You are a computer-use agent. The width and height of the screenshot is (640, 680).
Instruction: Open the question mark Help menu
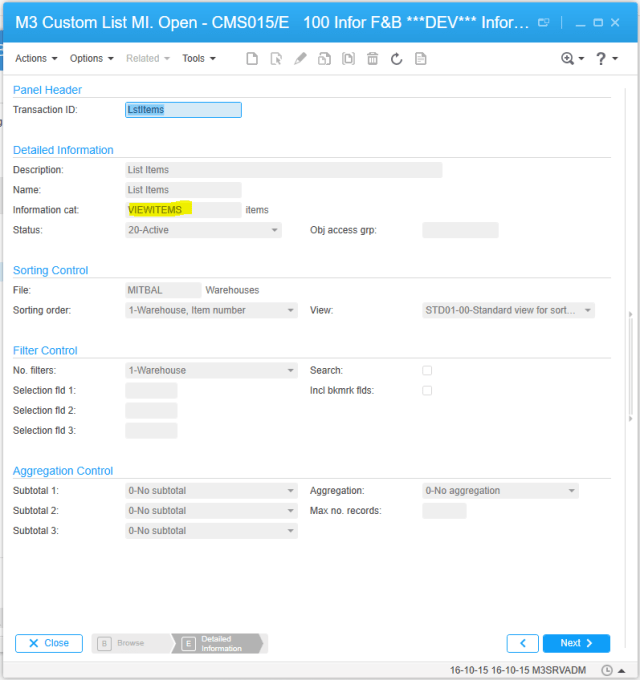click(606, 59)
